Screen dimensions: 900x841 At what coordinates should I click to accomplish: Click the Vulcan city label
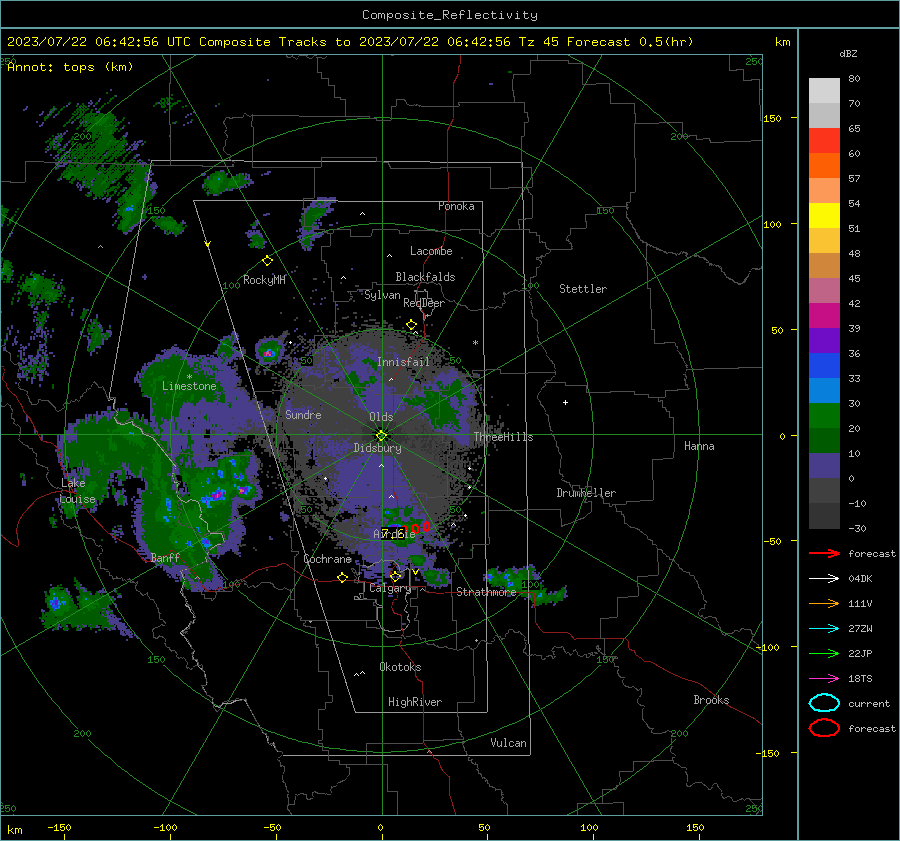pyautogui.click(x=508, y=743)
